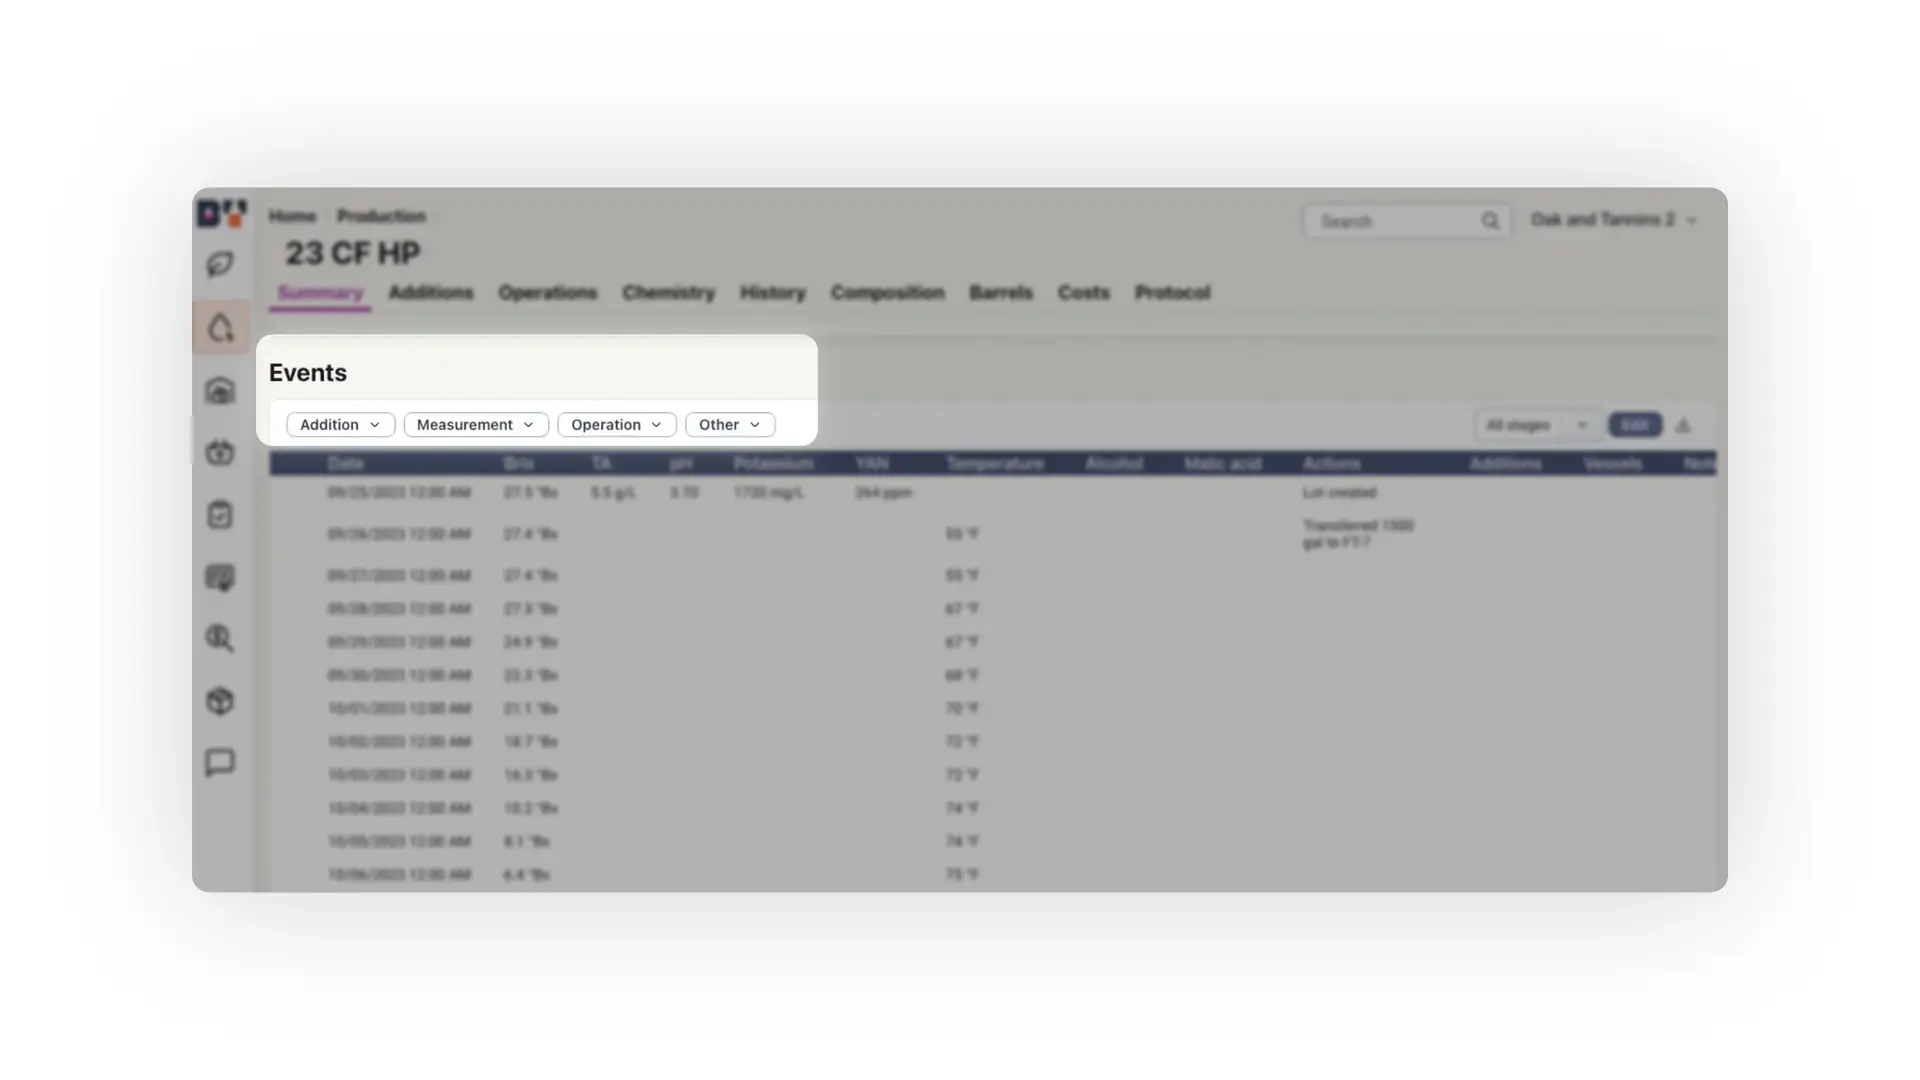Click the app logo in sidebar
The height and width of the screenshot is (1080, 1920).
click(x=221, y=214)
